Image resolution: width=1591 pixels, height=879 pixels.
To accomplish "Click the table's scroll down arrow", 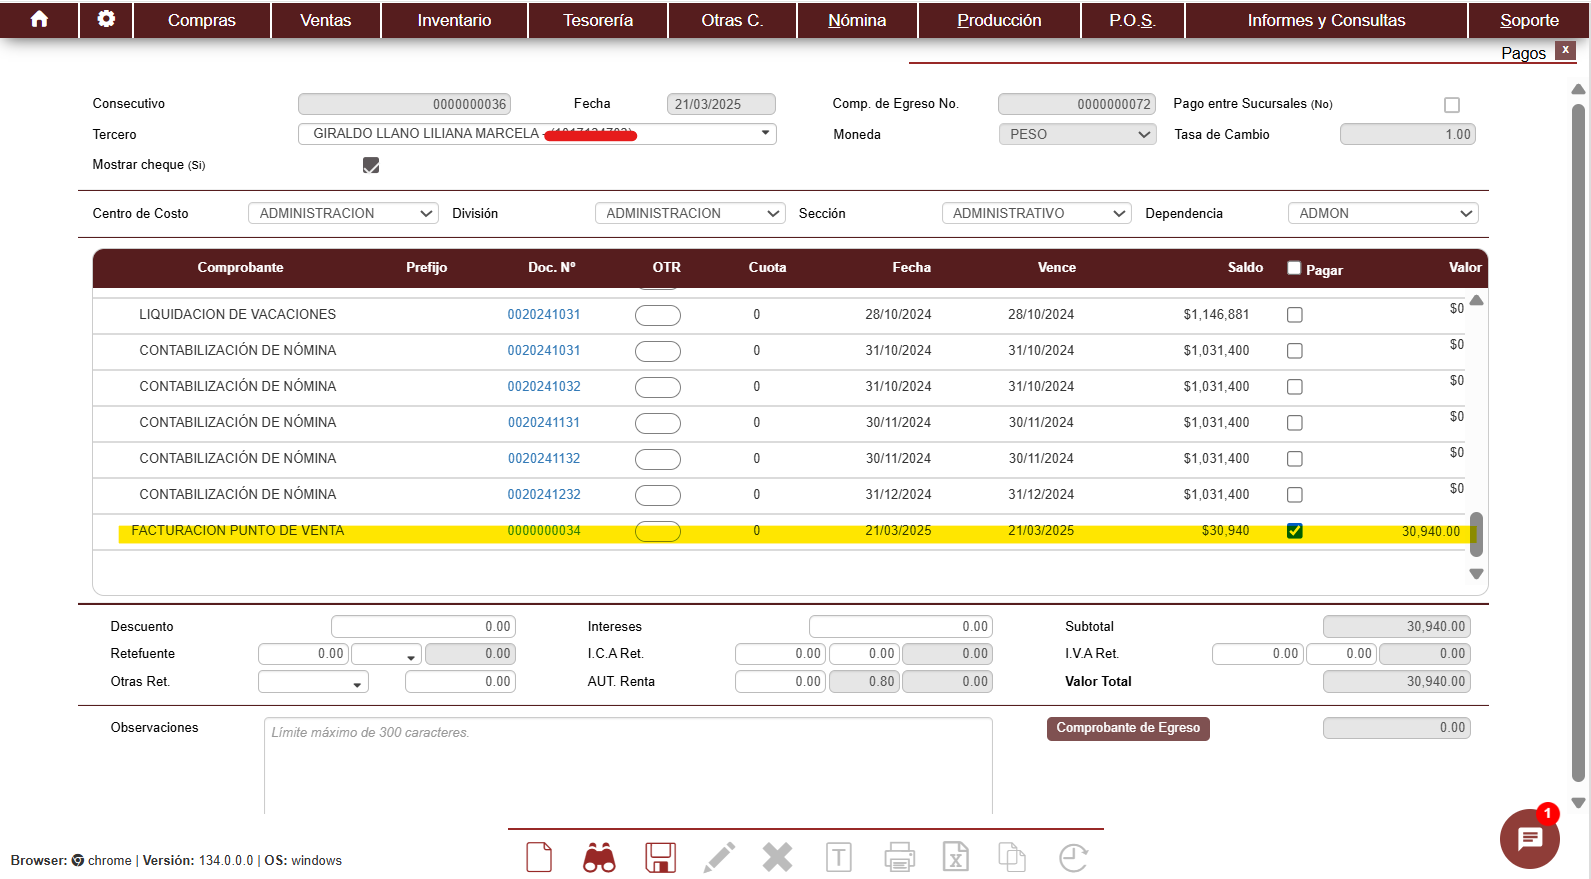I will pos(1476,574).
